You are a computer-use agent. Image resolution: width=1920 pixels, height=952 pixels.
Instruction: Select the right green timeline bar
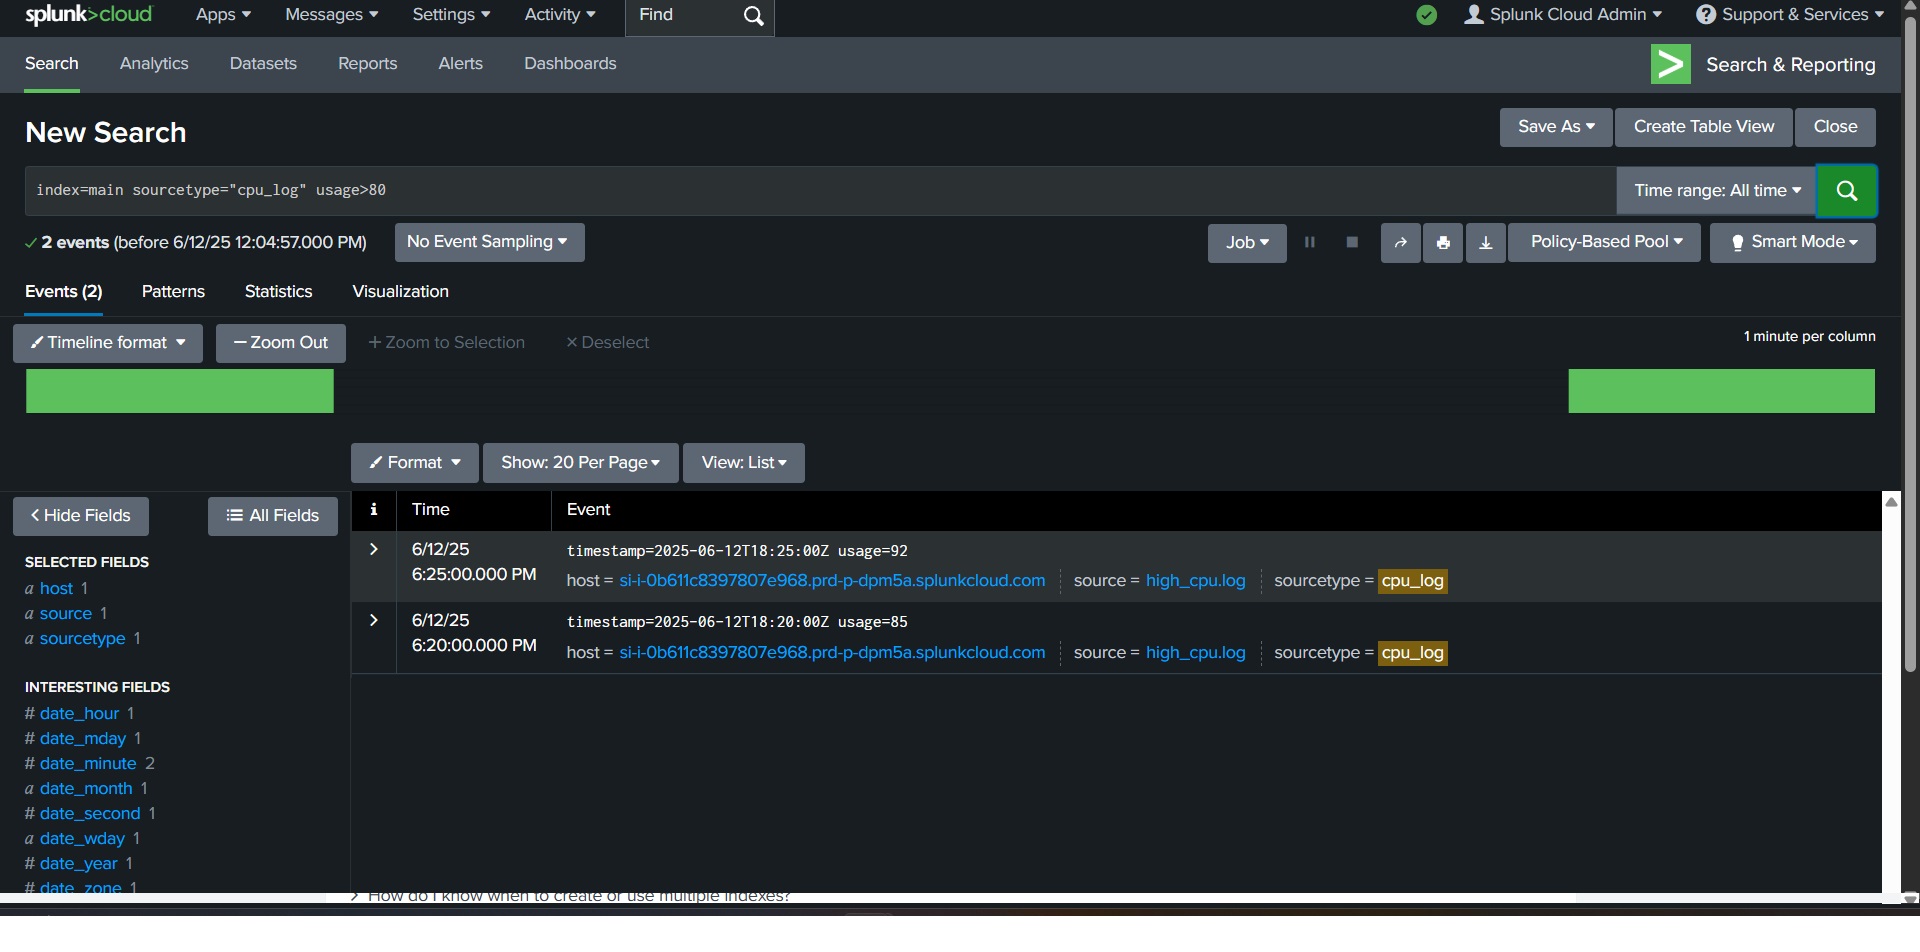tap(1721, 391)
